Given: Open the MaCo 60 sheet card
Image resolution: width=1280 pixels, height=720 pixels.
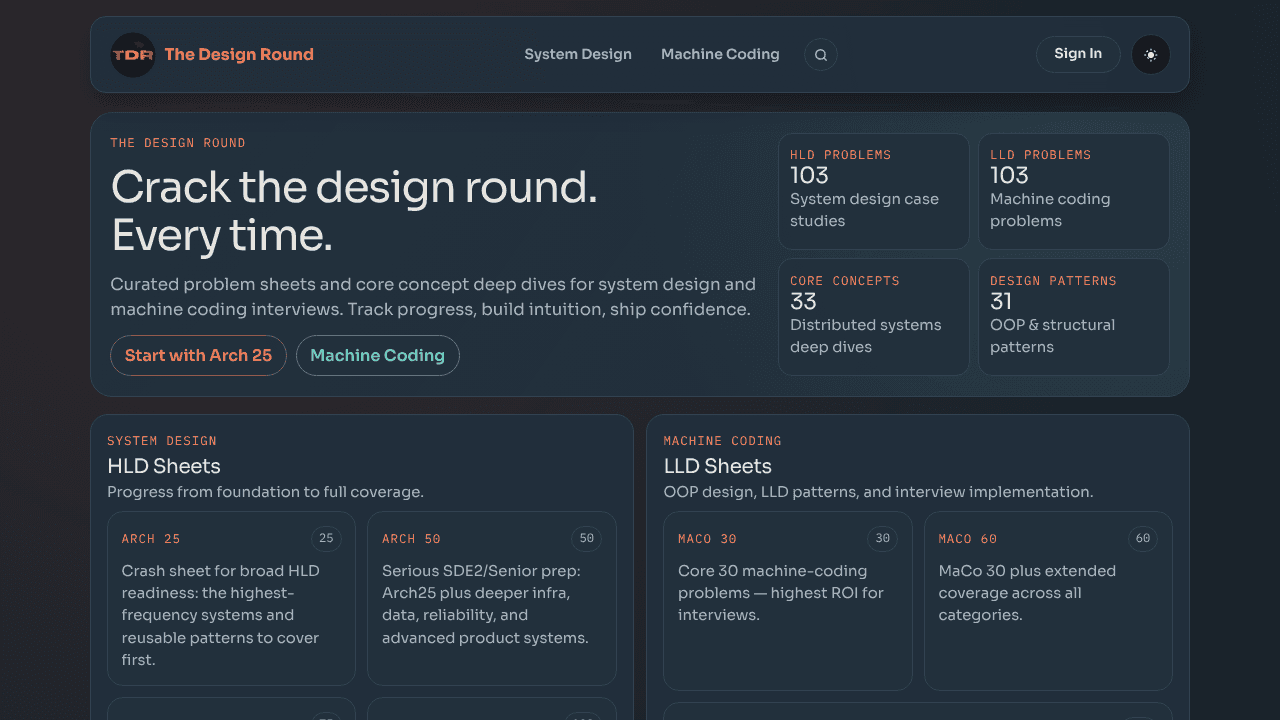Looking at the screenshot, I should tap(1048, 601).
